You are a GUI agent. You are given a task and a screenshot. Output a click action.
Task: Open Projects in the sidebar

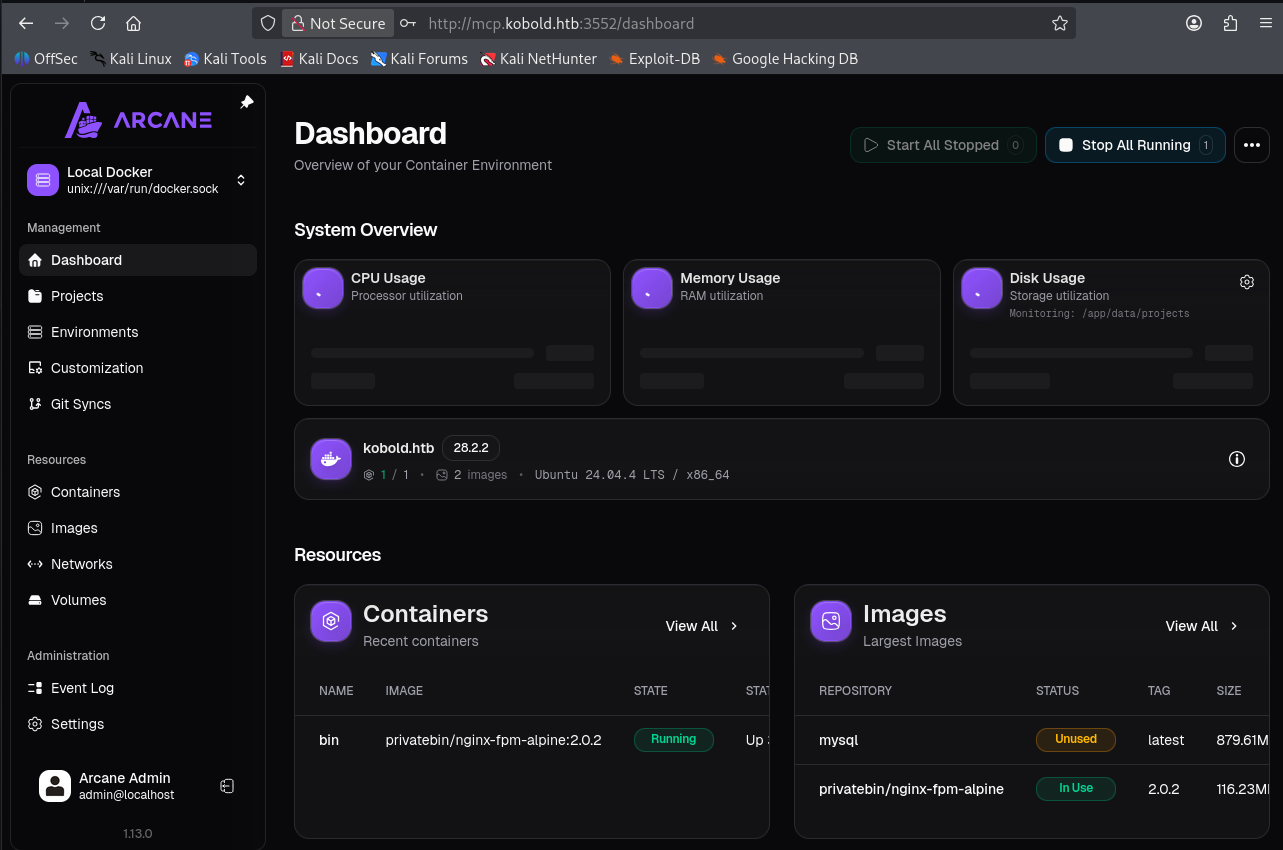coord(77,296)
